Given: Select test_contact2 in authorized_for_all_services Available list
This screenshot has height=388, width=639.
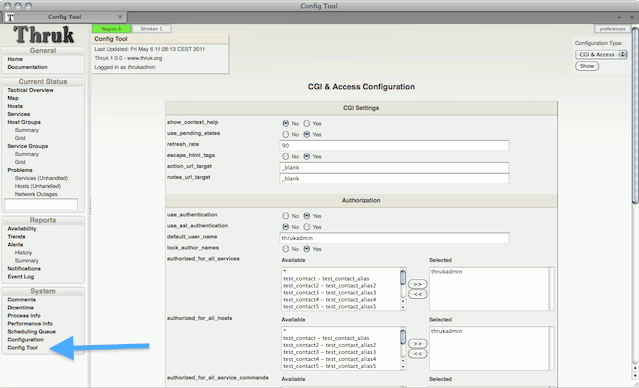Looking at the screenshot, I should point(330,286).
